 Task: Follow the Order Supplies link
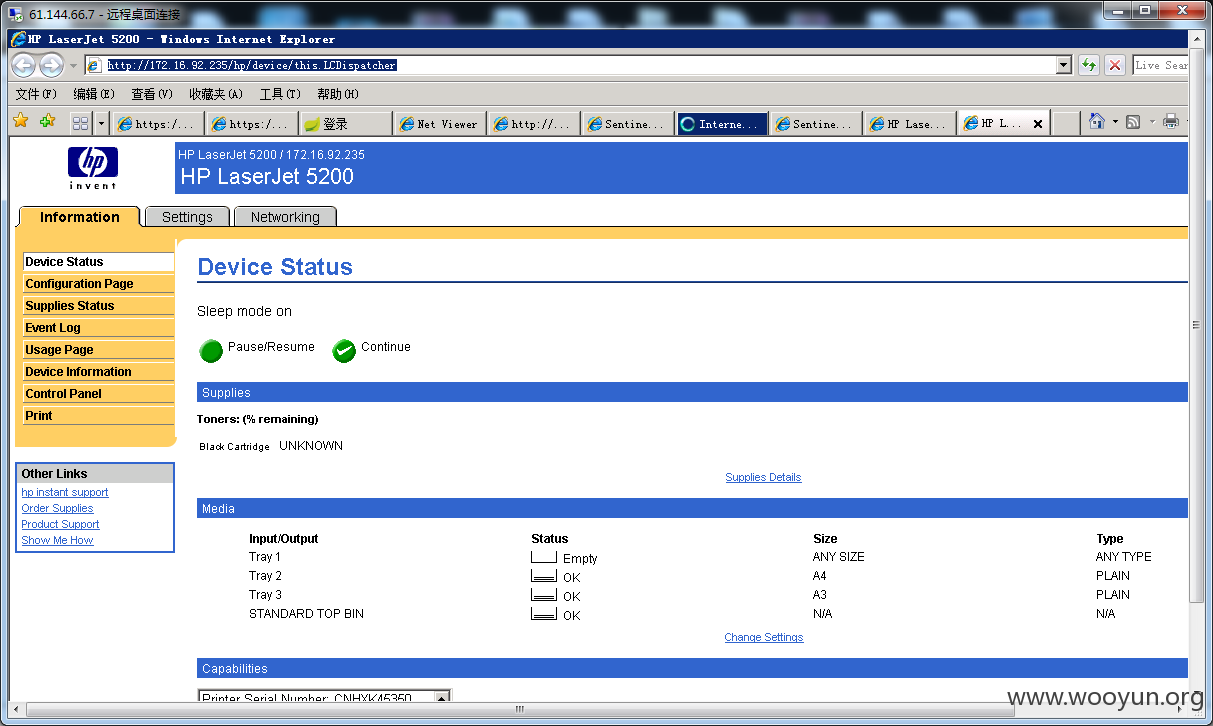click(57, 508)
